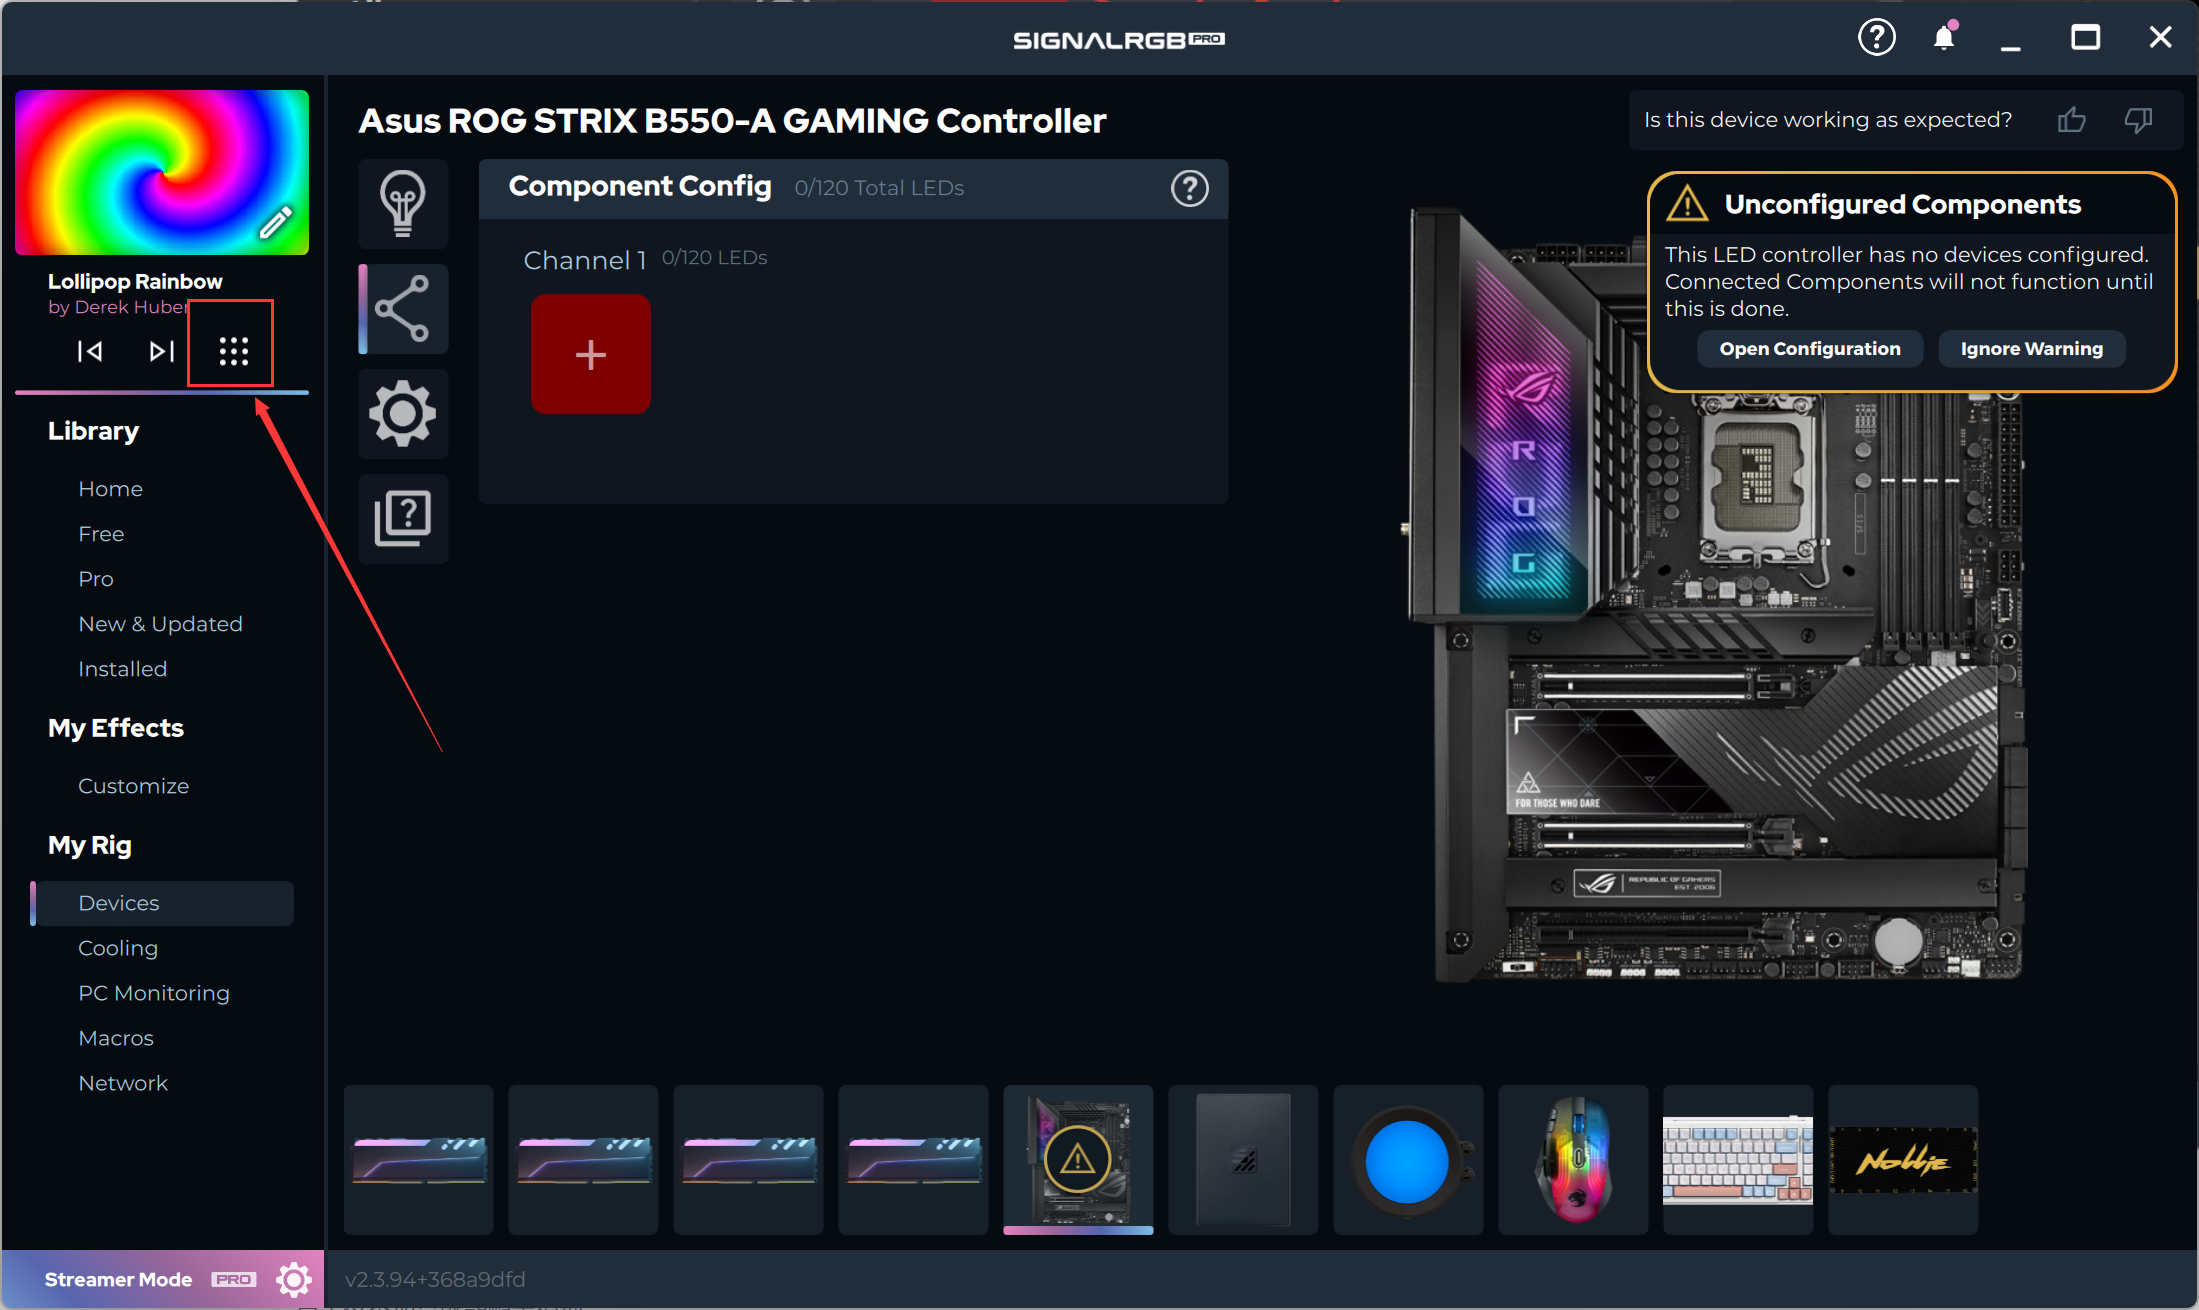Give thumbs down device feedback
The image size is (2199, 1310).
[x=2138, y=120]
